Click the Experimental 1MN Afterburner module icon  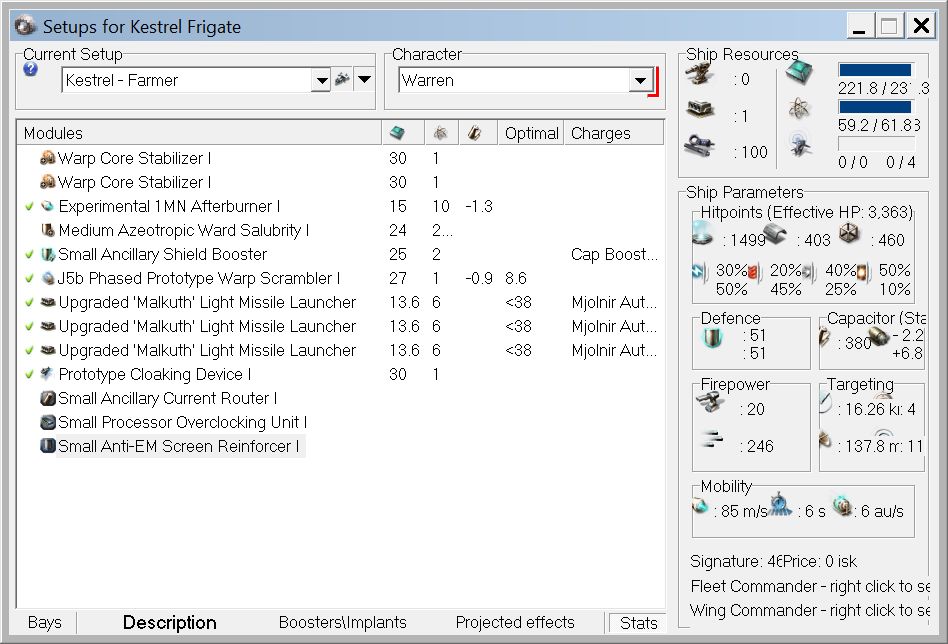pos(47,206)
